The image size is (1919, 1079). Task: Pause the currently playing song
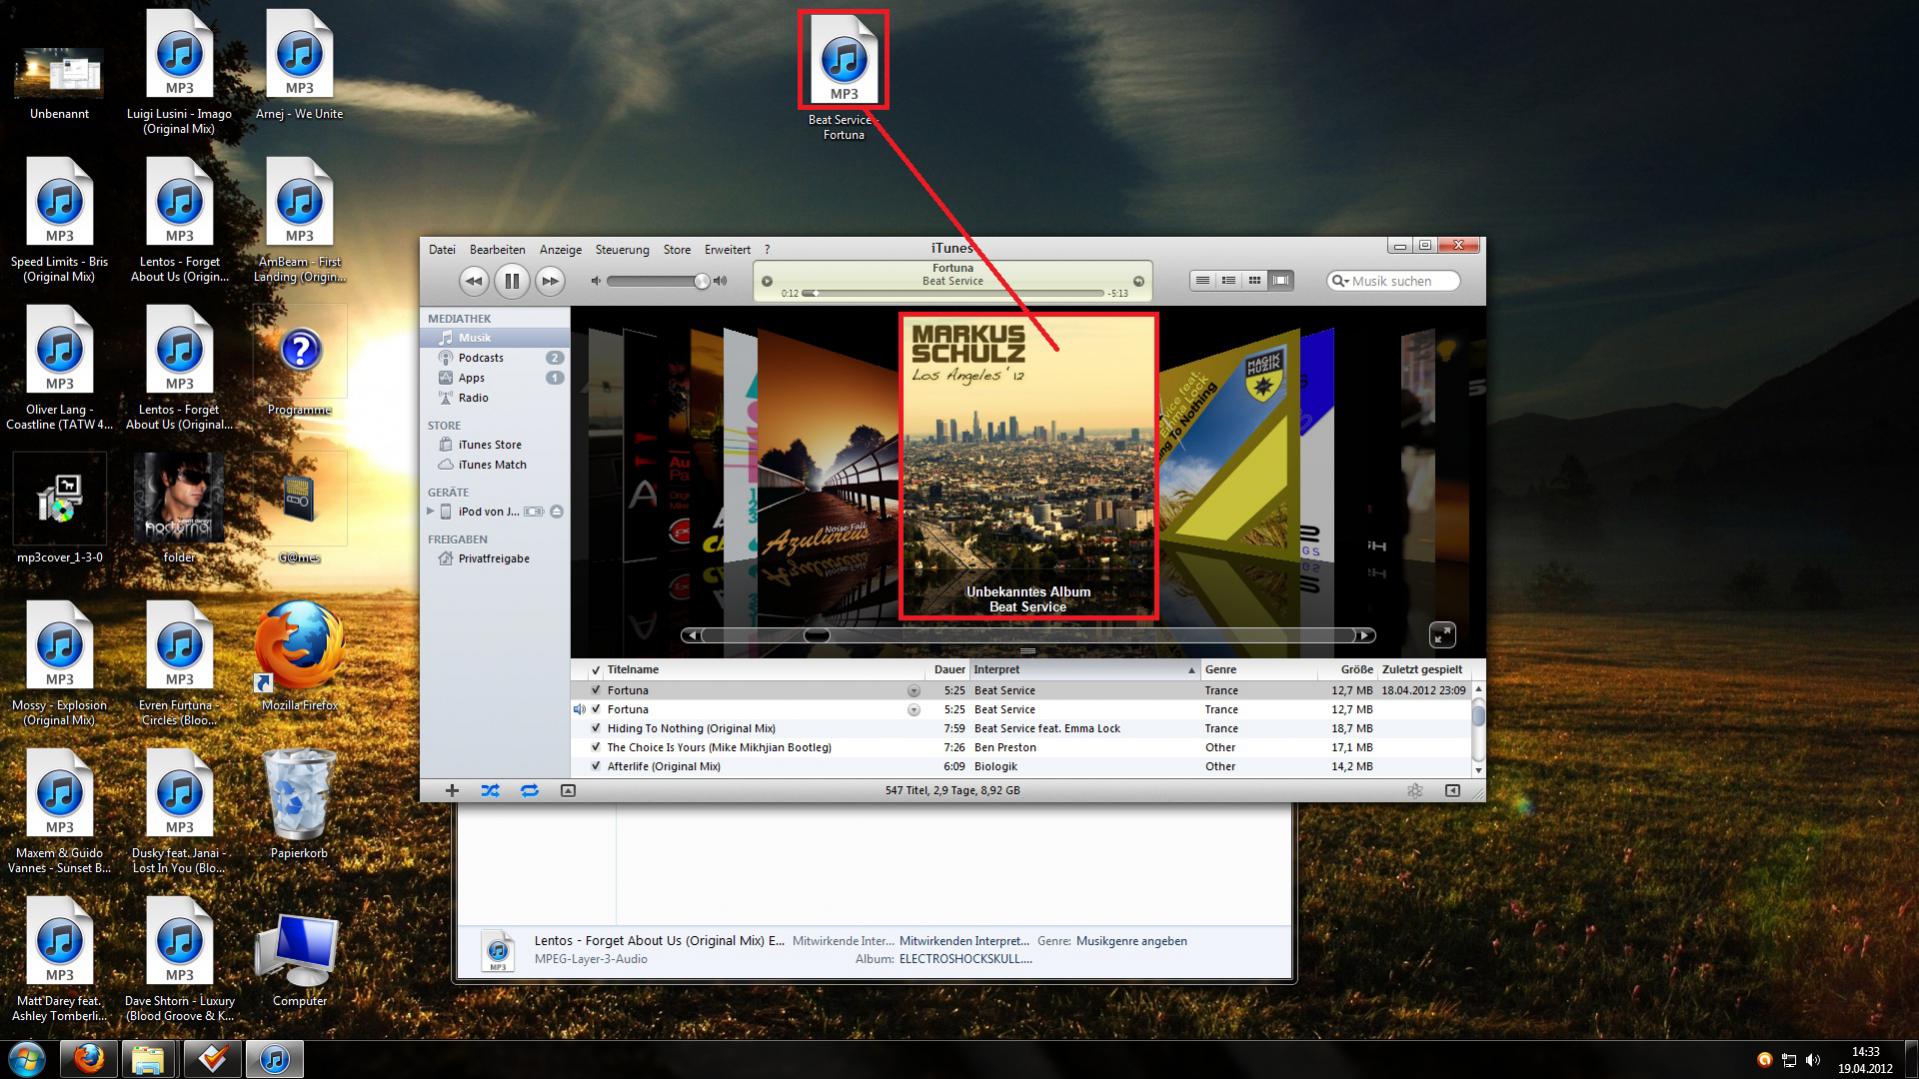512,281
